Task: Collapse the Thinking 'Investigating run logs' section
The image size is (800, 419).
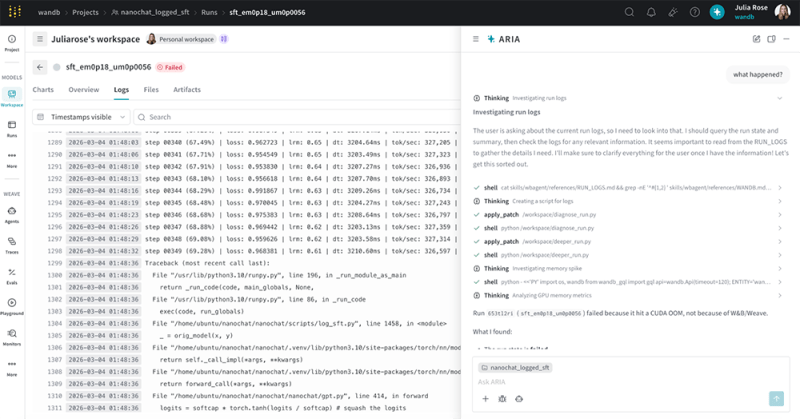Action: coord(780,98)
